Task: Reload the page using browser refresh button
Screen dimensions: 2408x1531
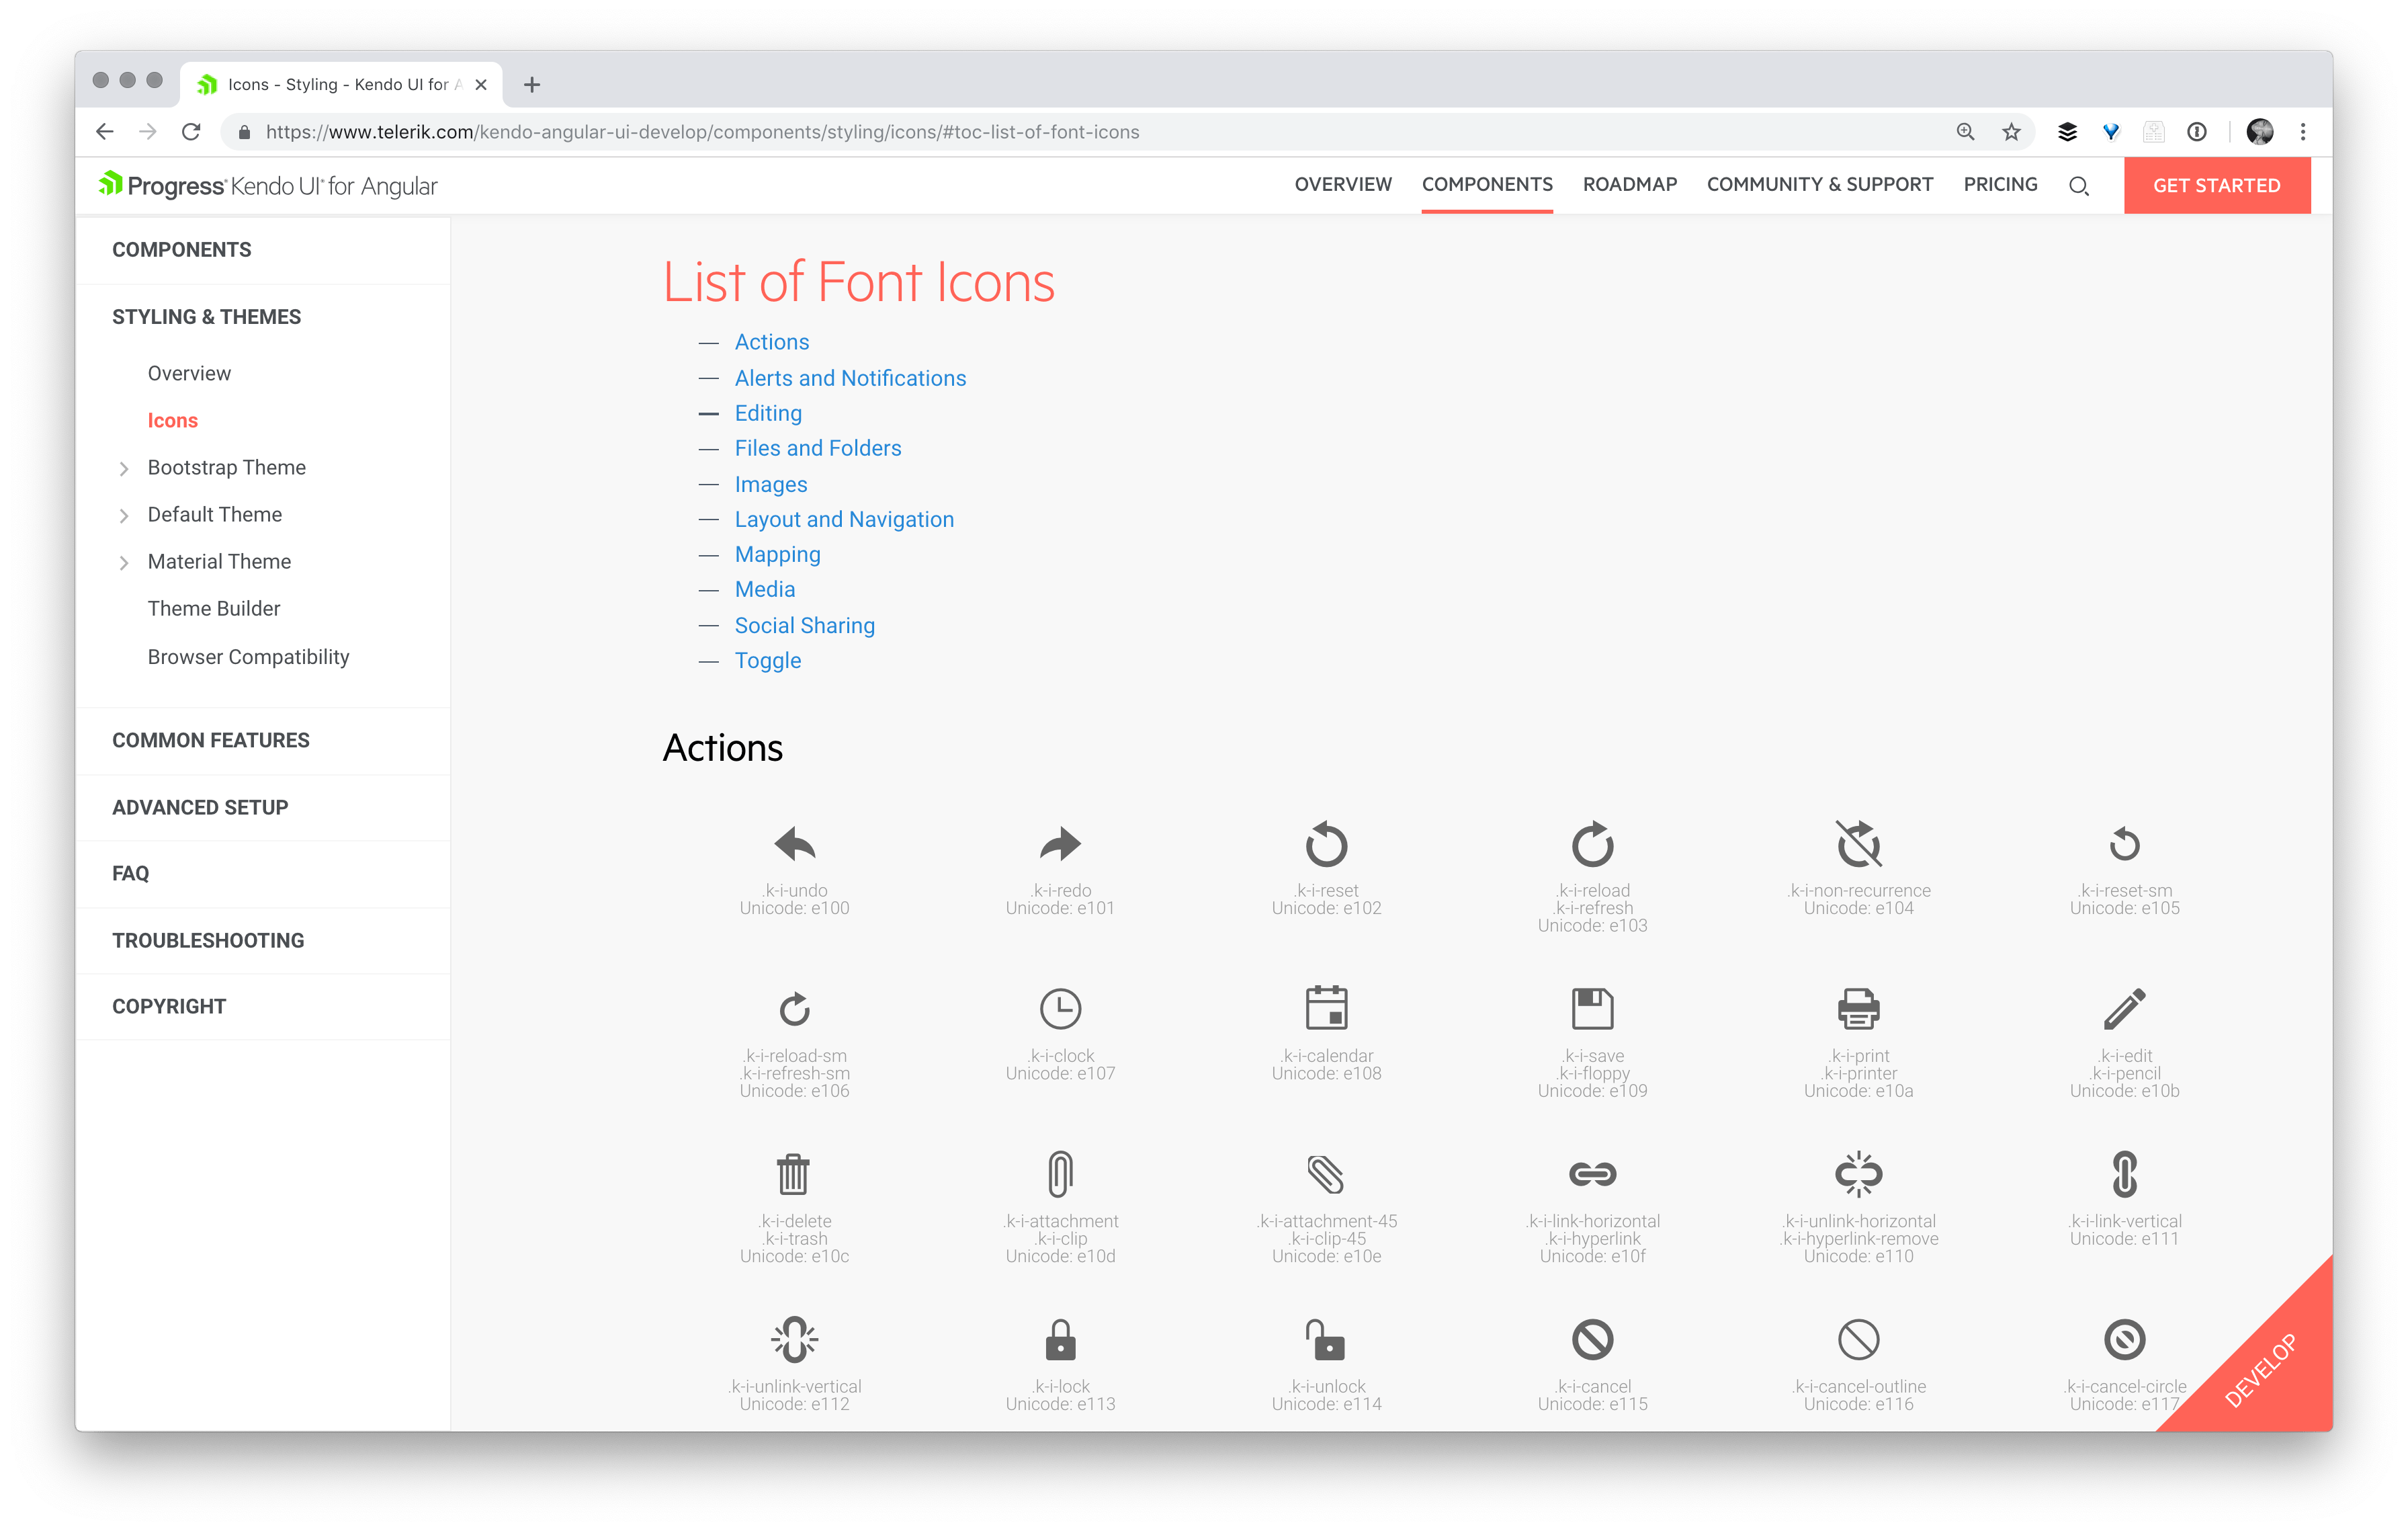Action: coord(191,132)
